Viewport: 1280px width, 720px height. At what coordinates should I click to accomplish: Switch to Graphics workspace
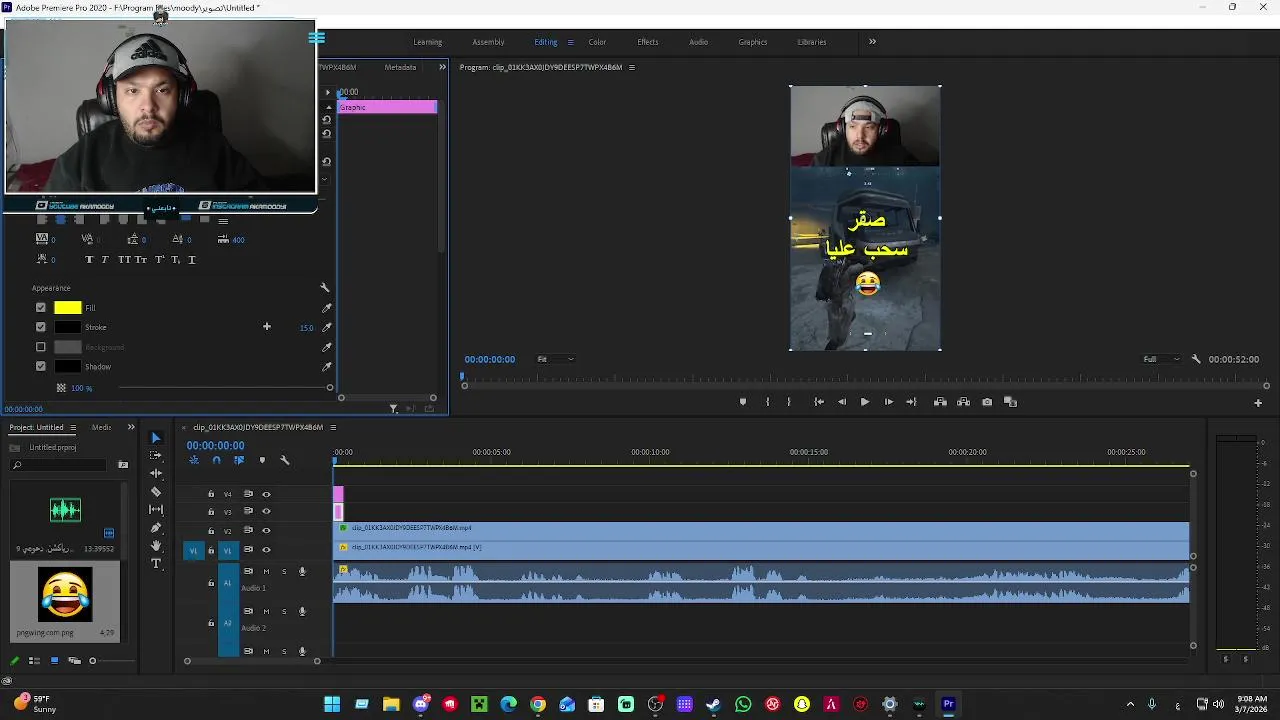(753, 42)
